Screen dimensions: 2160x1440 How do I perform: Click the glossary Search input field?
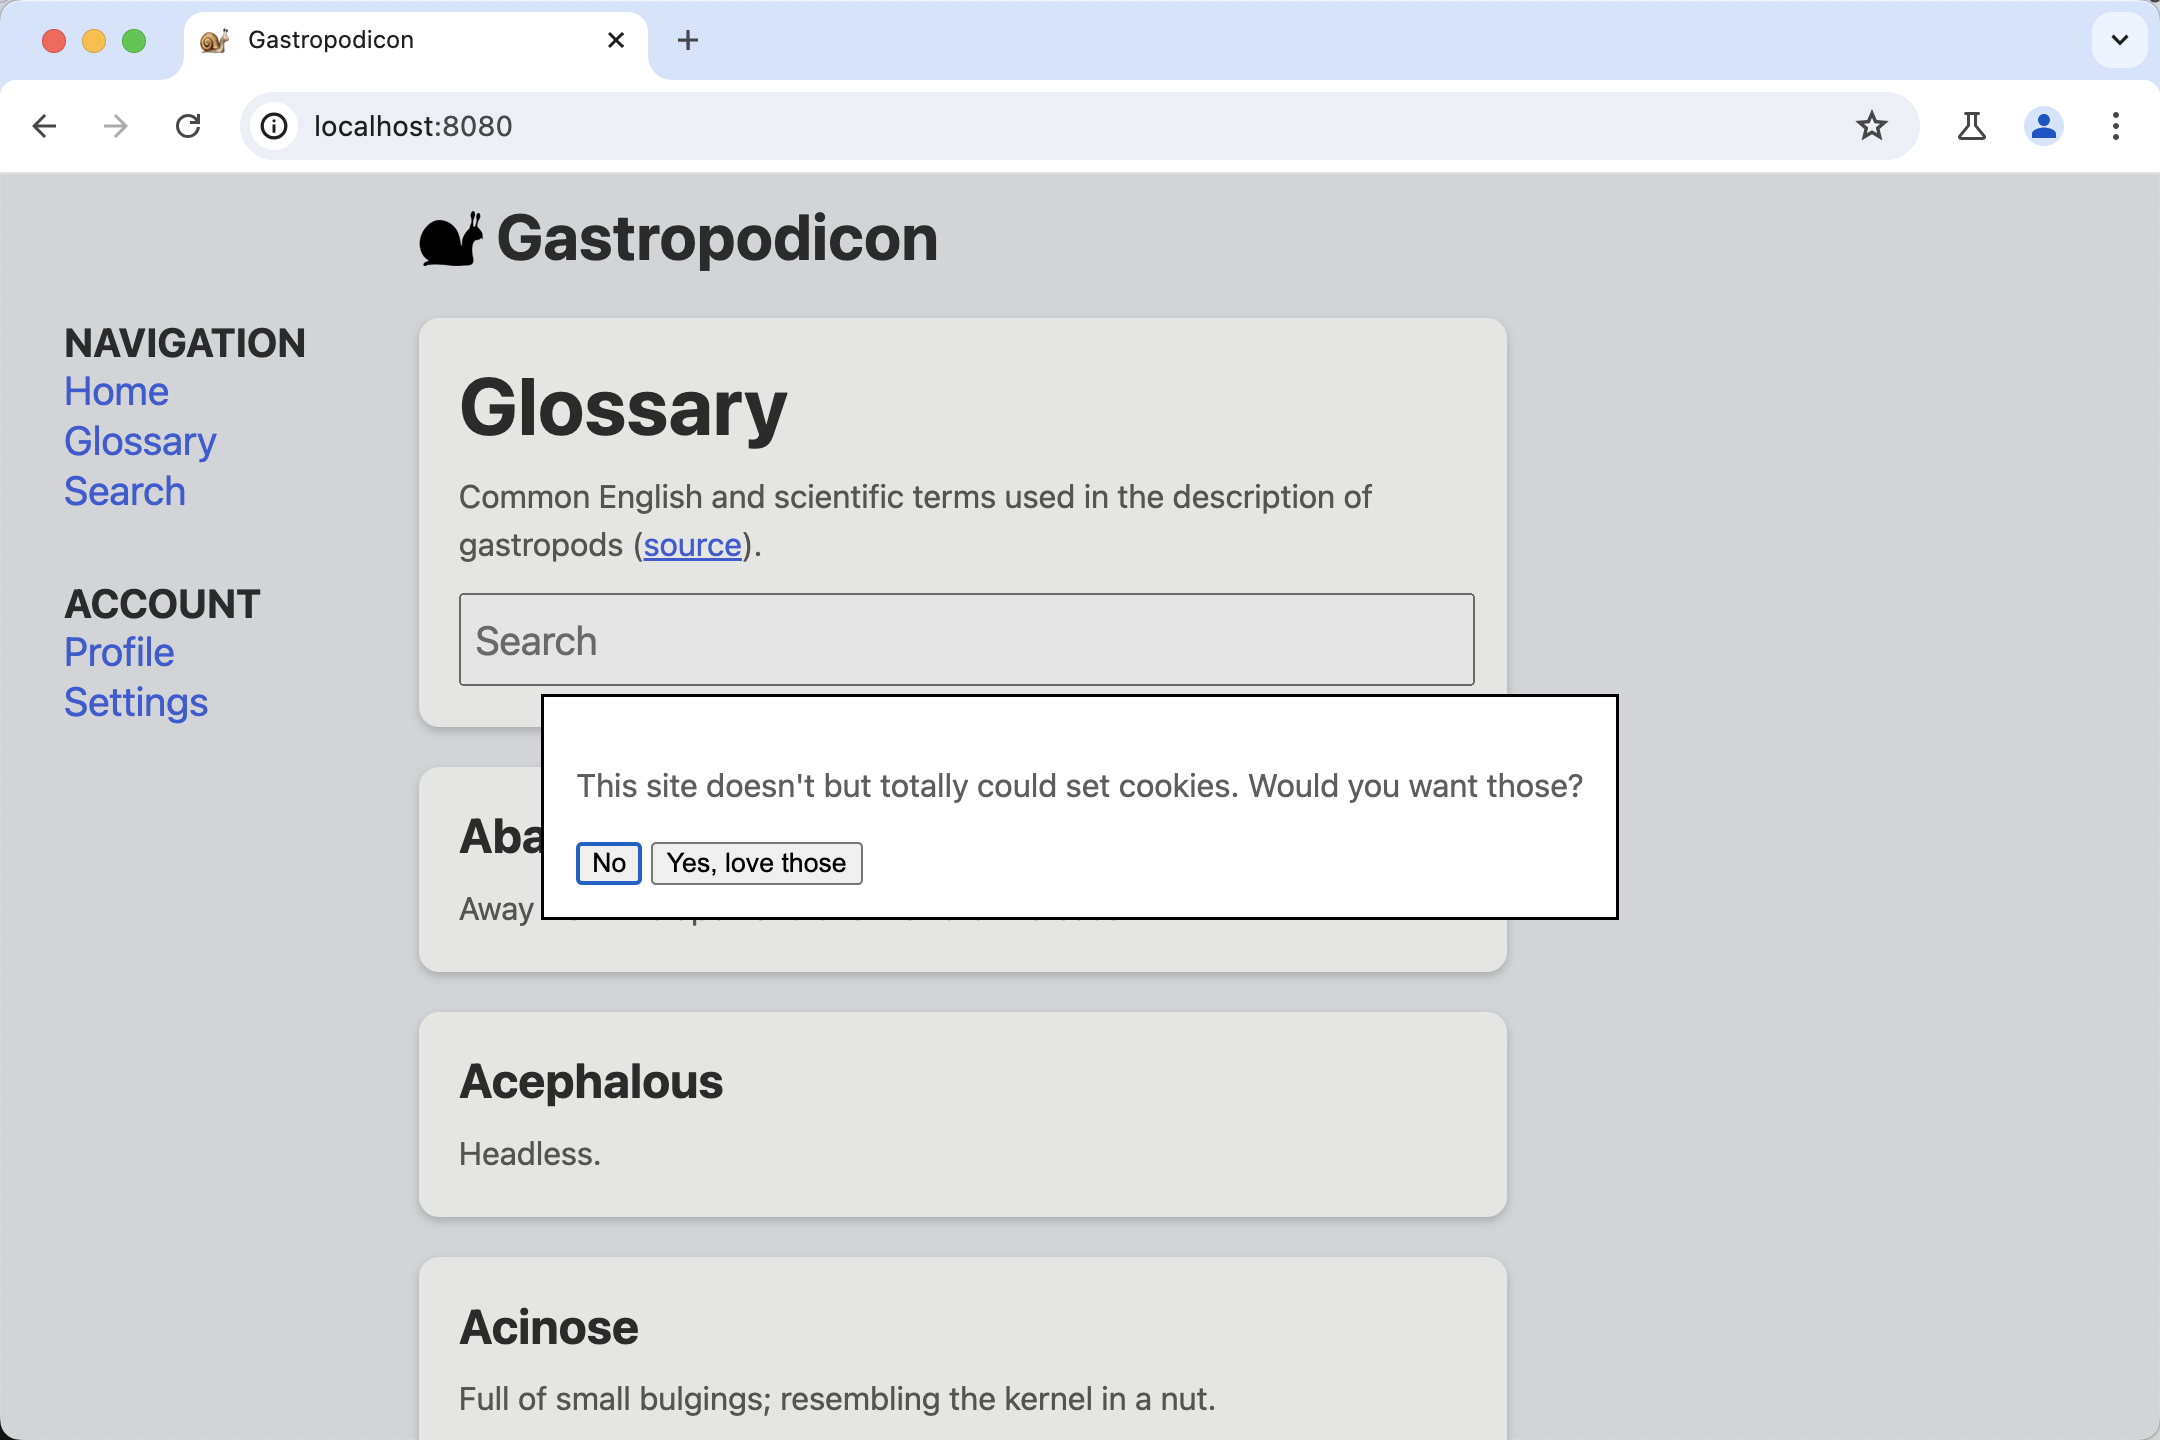click(x=964, y=640)
